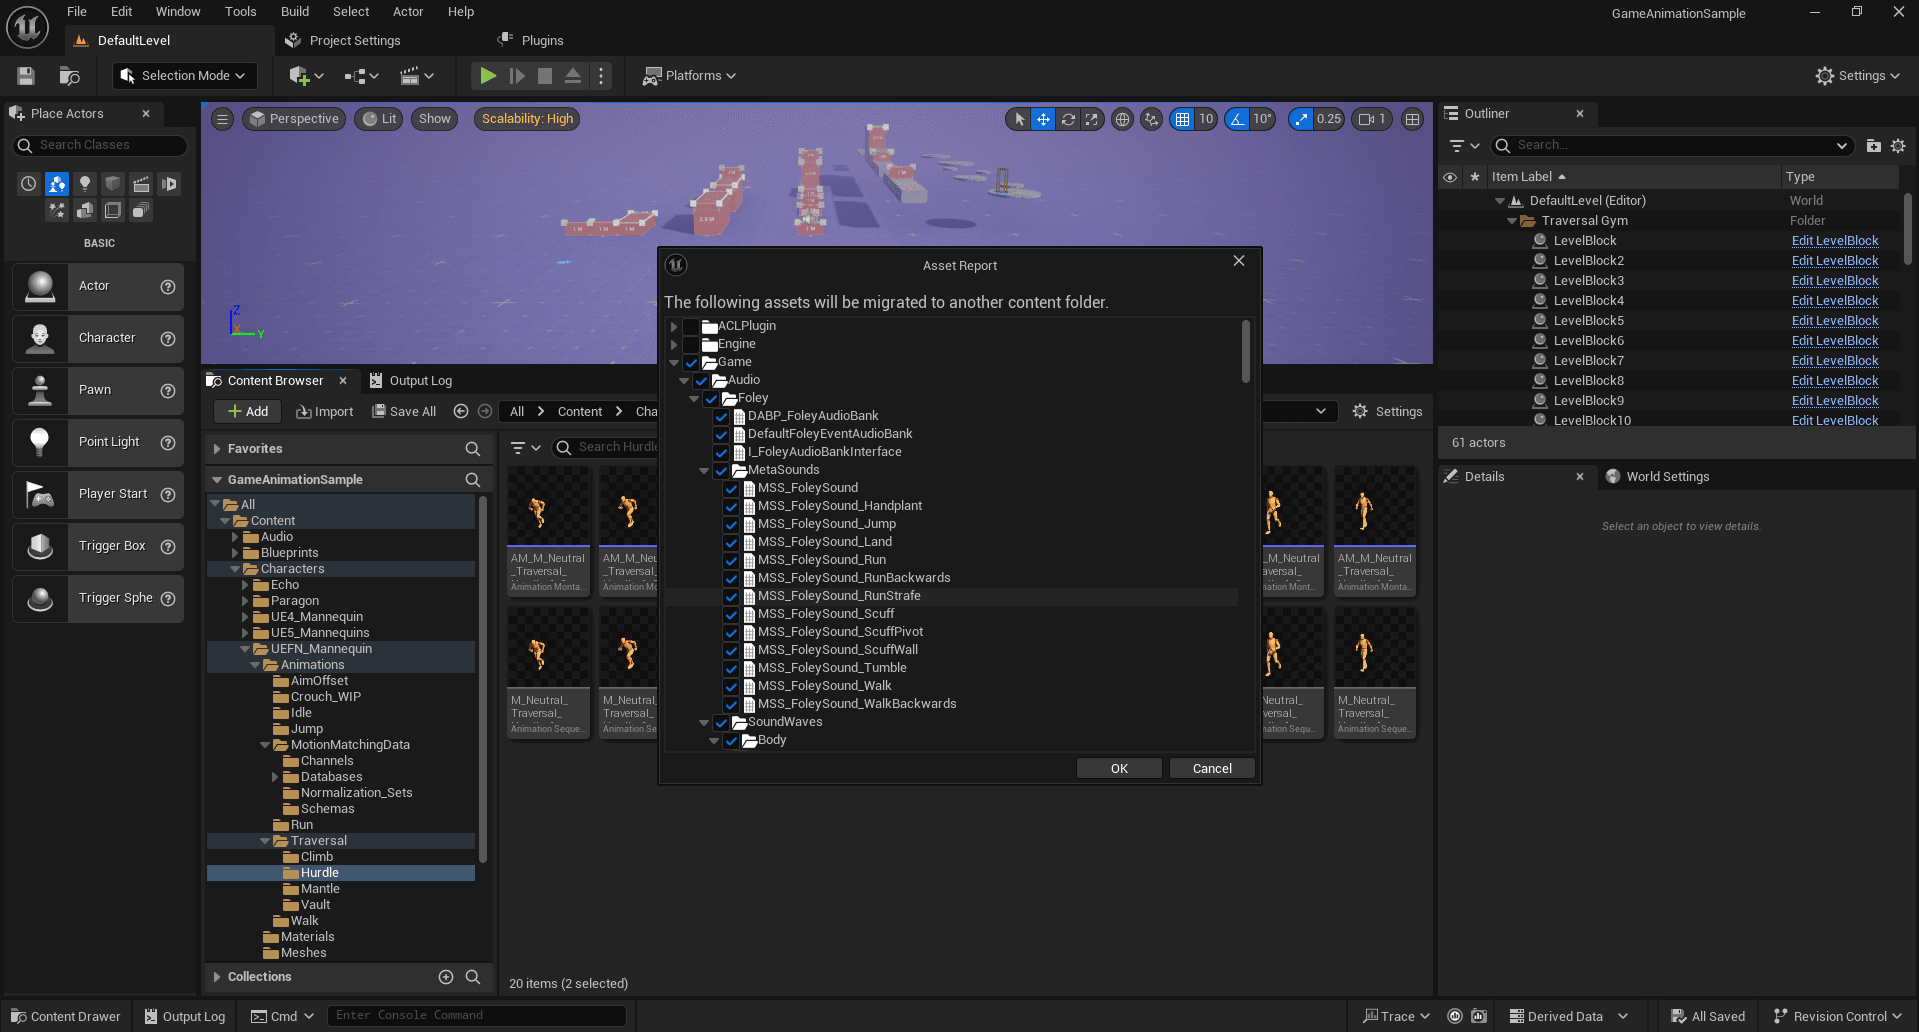Confirm migration with the OK button
This screenshot has width=1919, height=1032.
(x=1119, y=769)
